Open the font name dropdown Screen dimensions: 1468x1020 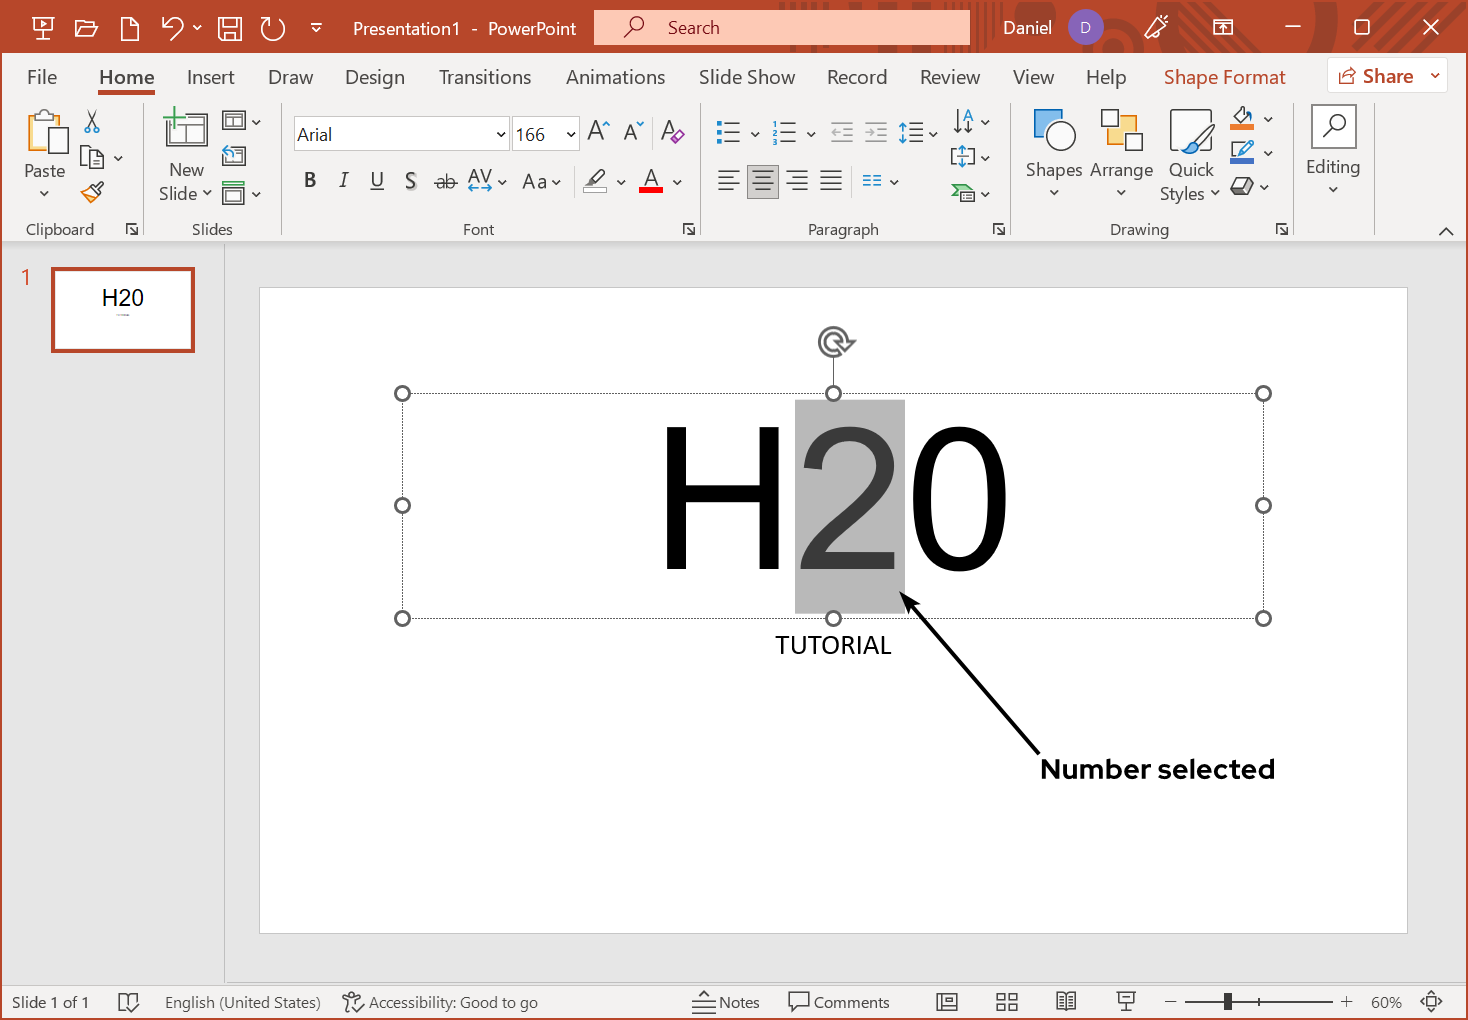tap(500, 133)
